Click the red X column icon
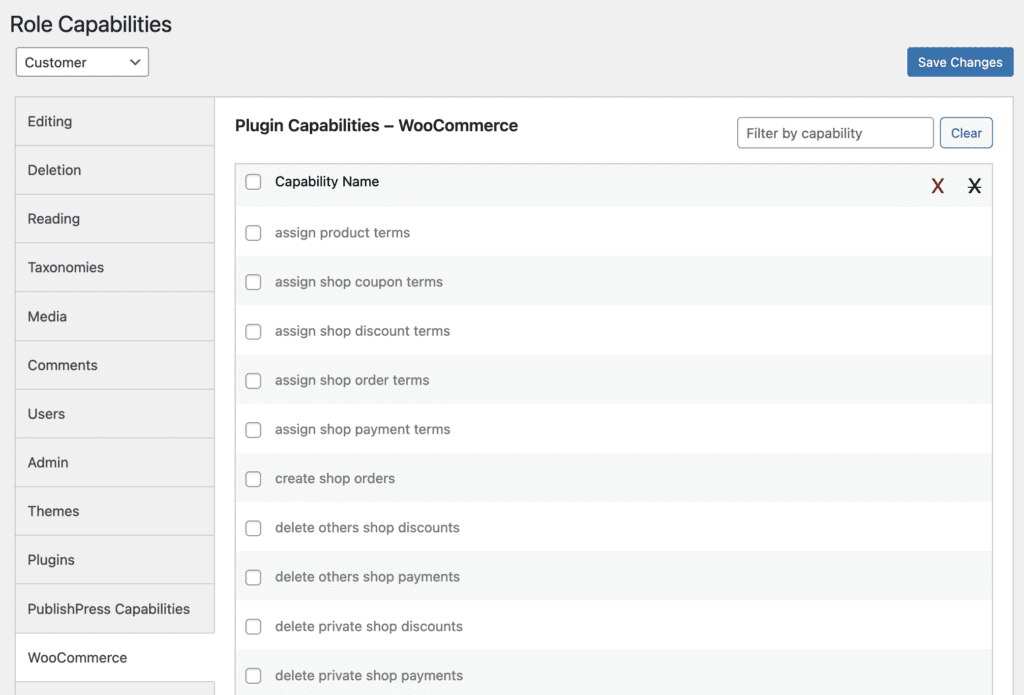This screenshot has height=695, width=1024. click(x=937, y=186)
